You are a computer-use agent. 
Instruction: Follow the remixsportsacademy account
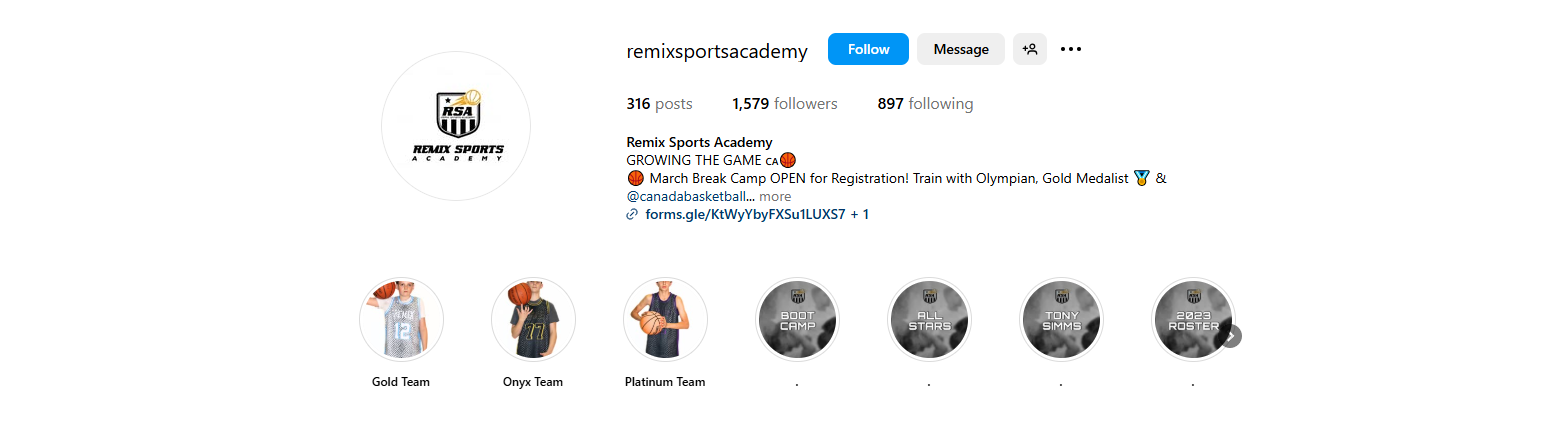point(868,49)
